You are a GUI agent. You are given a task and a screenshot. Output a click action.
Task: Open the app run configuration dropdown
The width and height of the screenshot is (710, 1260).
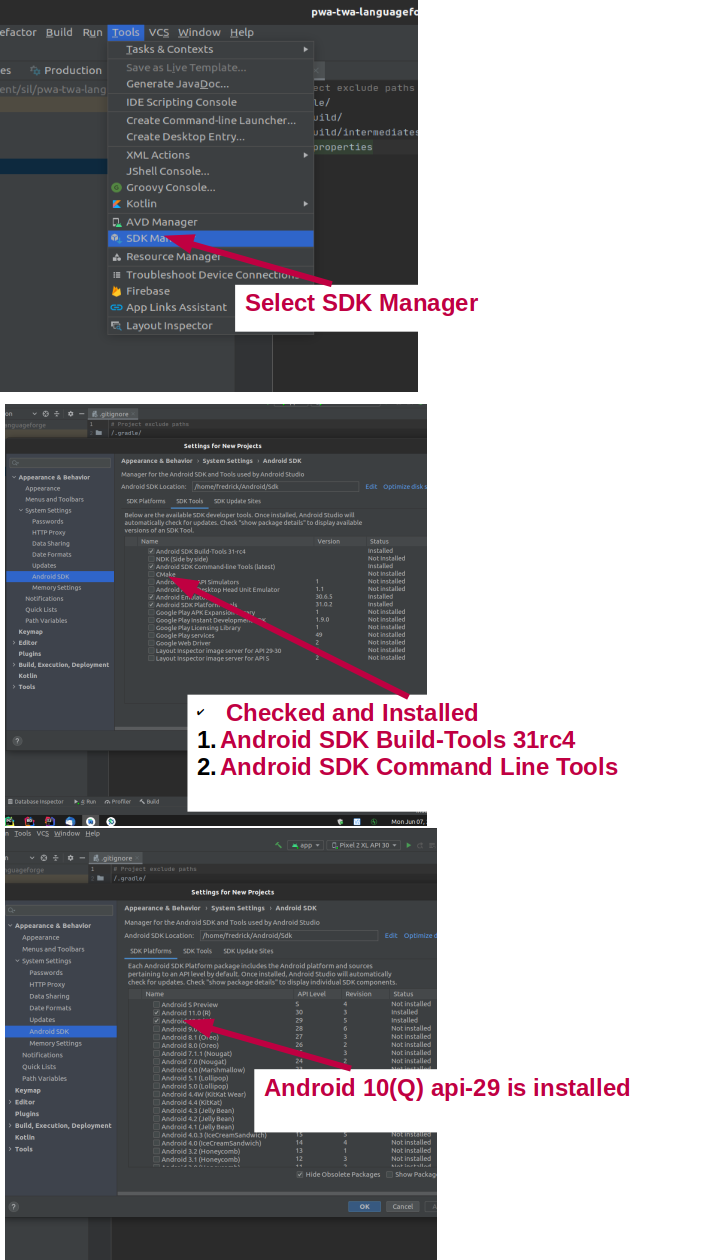305,845
